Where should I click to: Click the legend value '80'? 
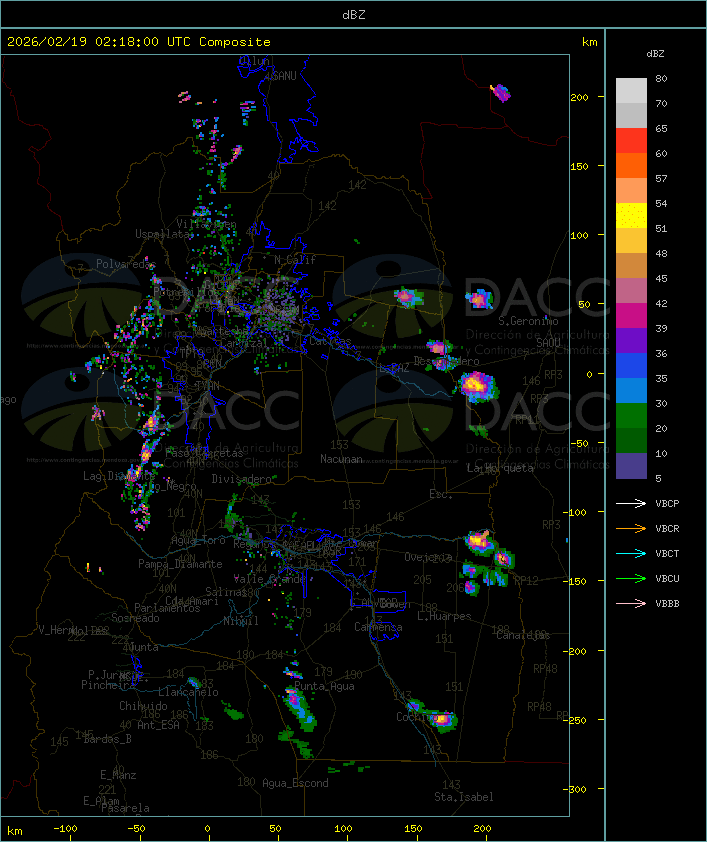[661, 78]
